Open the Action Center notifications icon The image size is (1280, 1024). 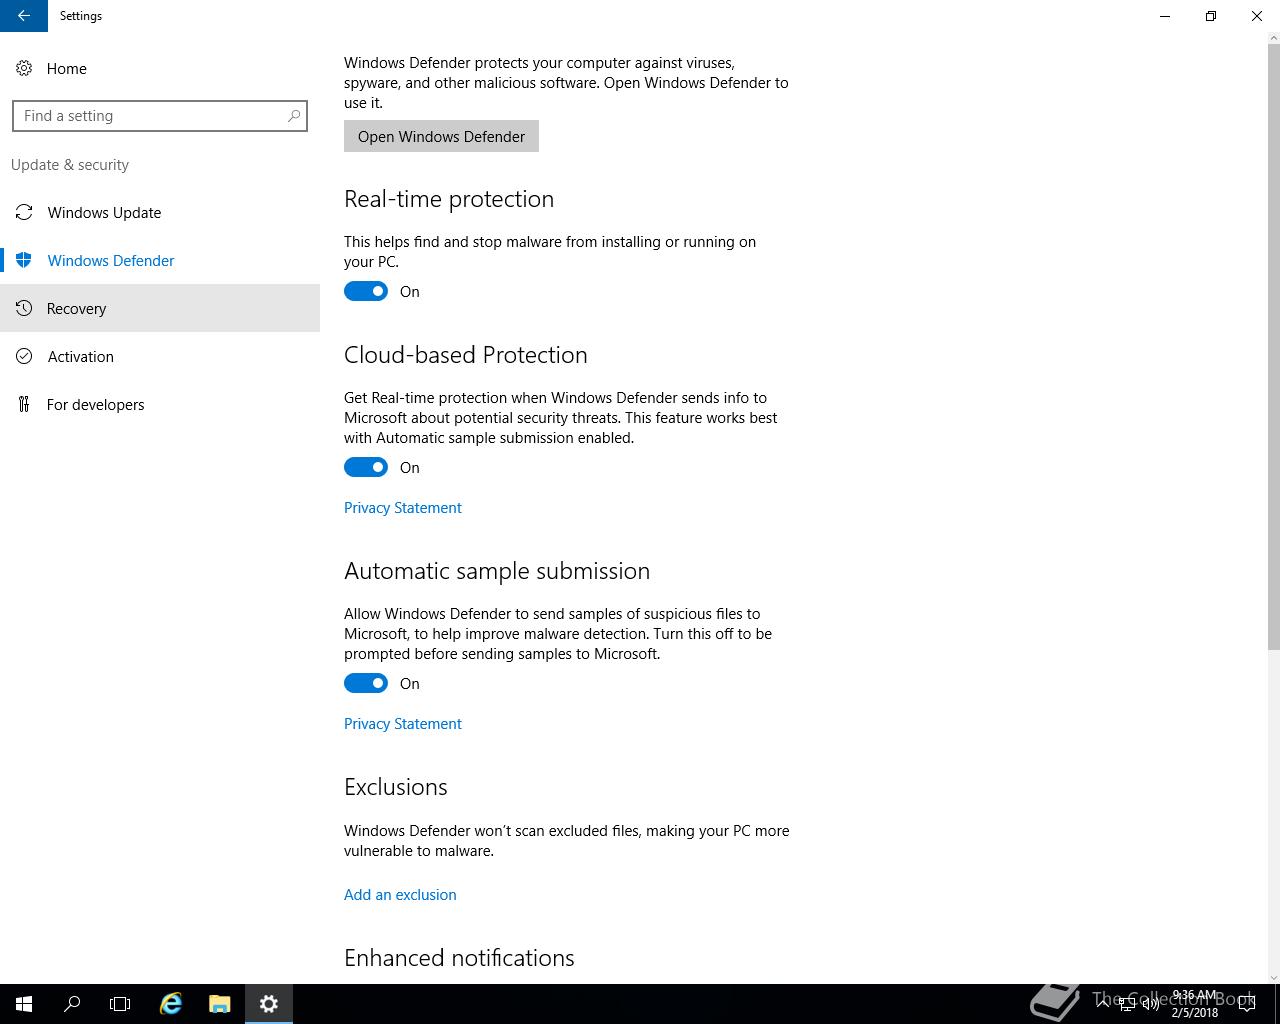(1246, 1004)
